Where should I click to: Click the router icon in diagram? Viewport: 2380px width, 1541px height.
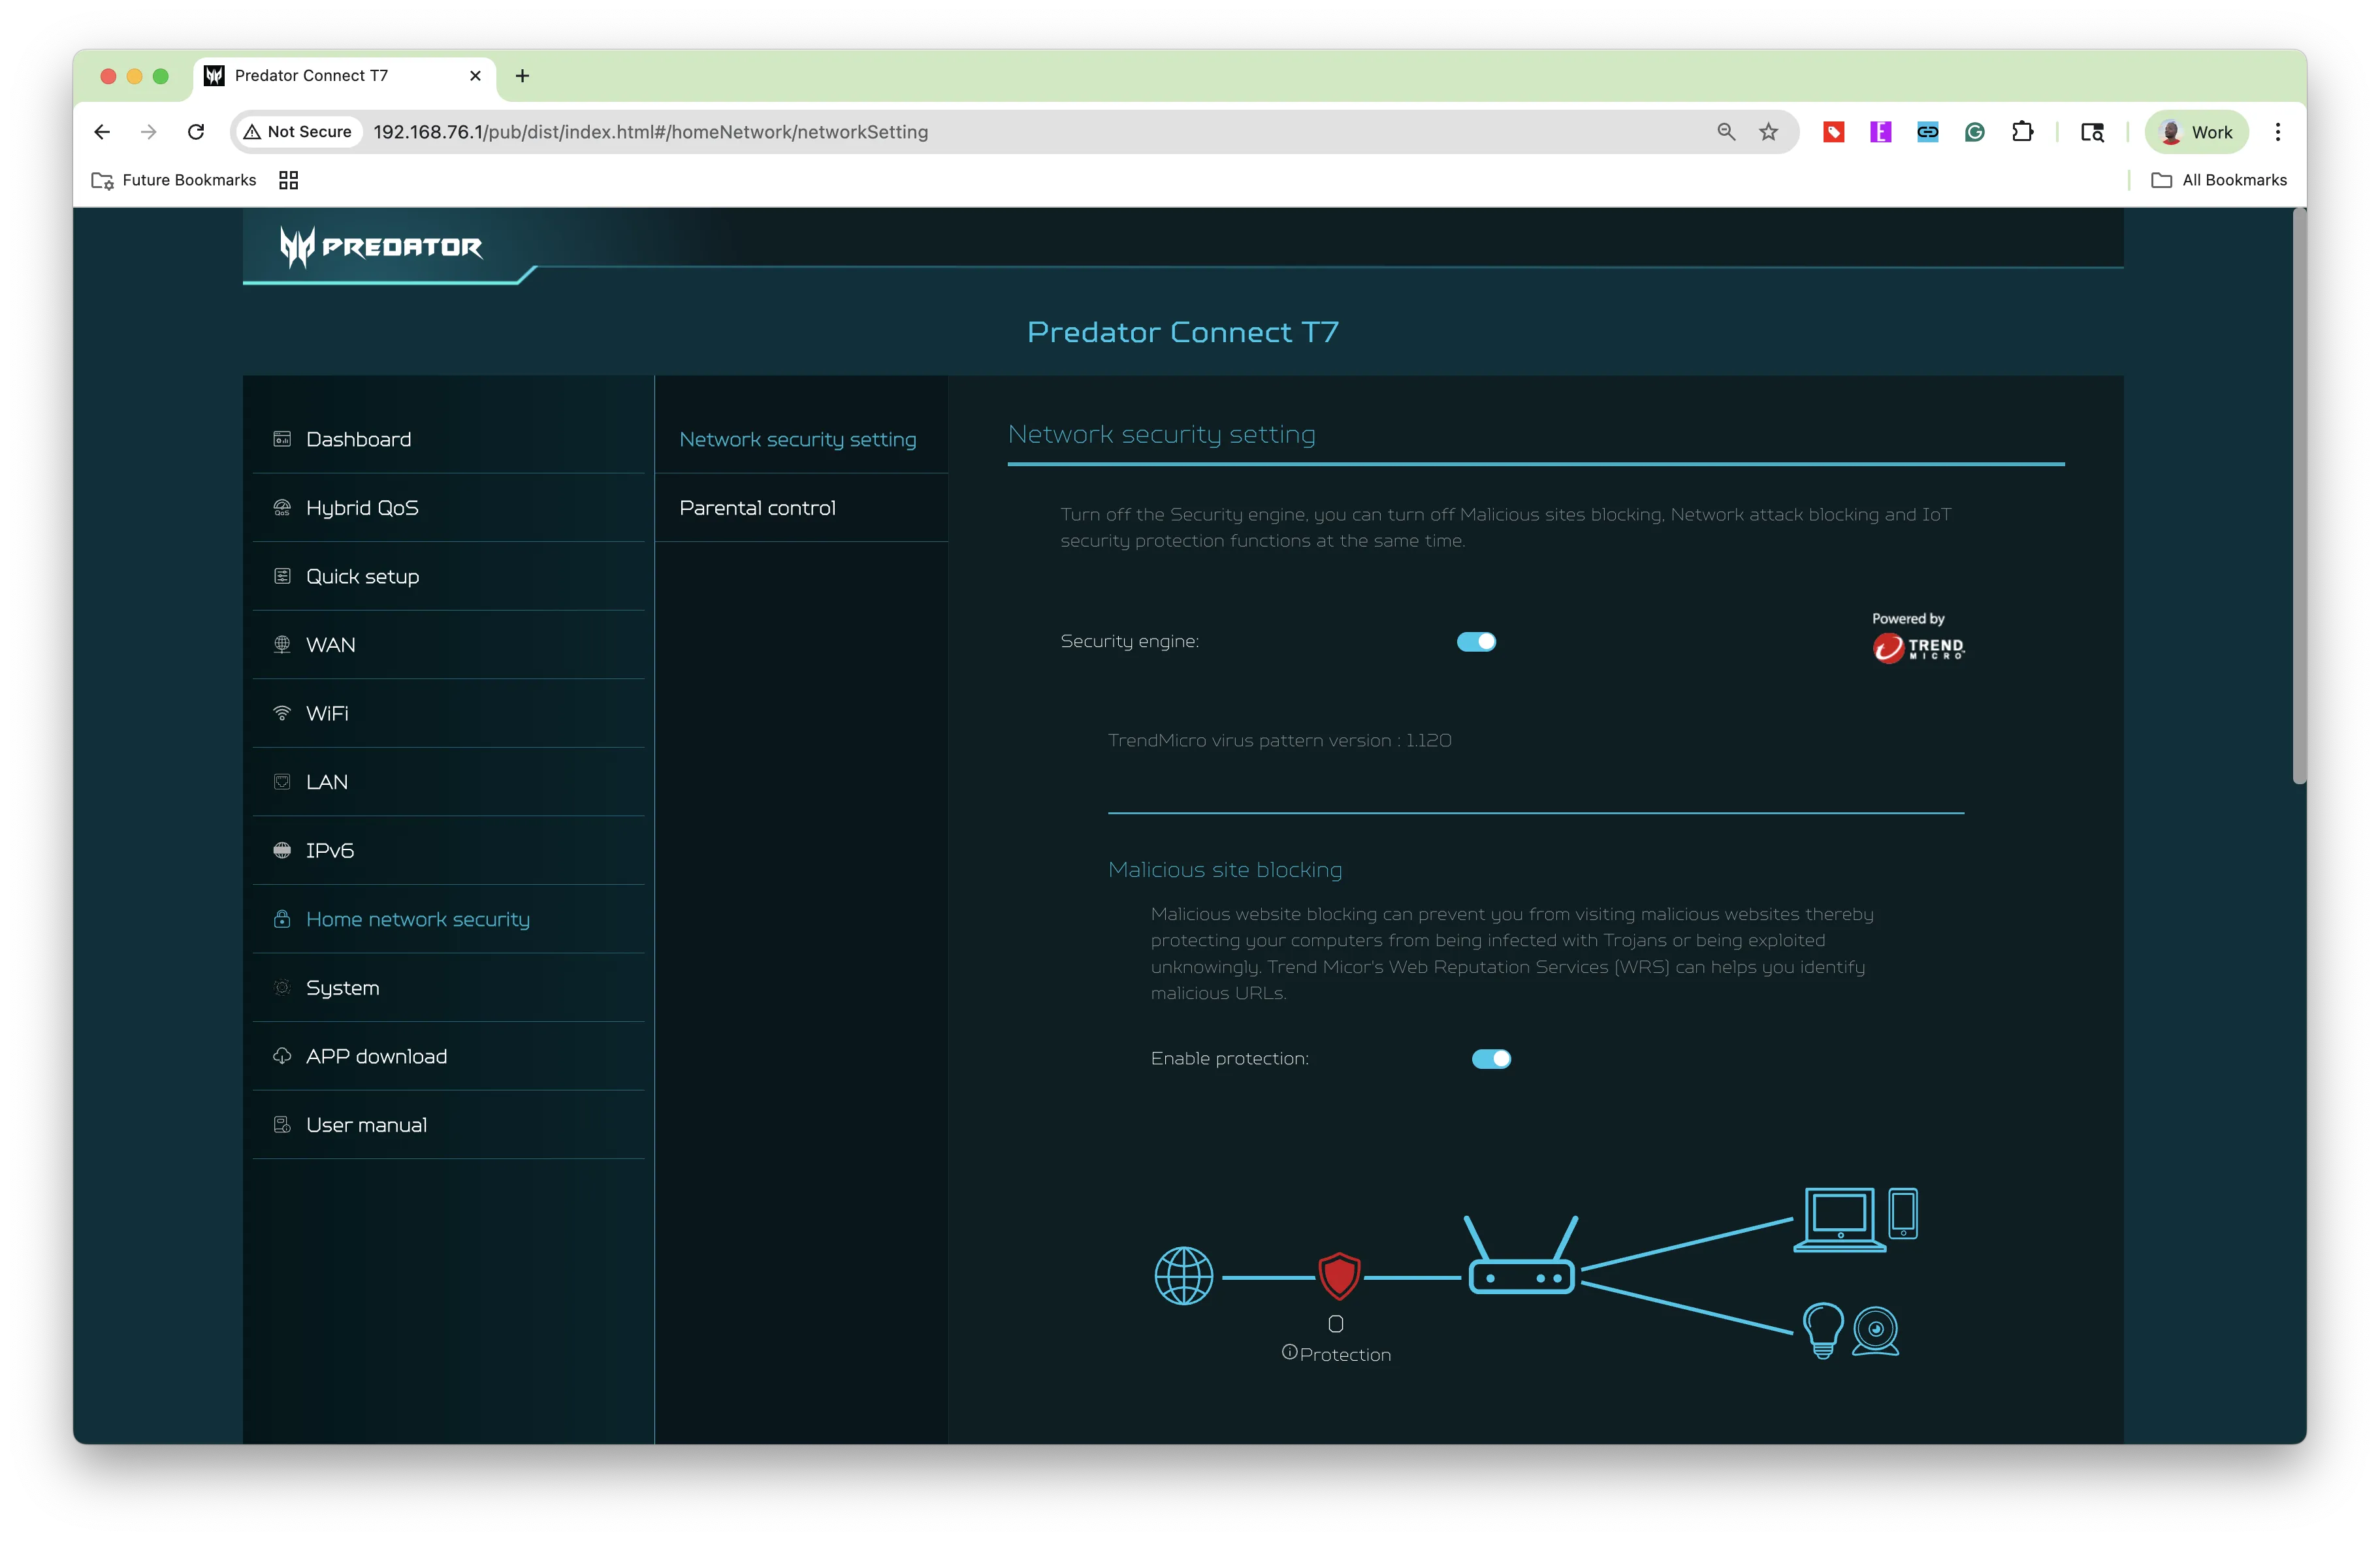(1521, 1256)
